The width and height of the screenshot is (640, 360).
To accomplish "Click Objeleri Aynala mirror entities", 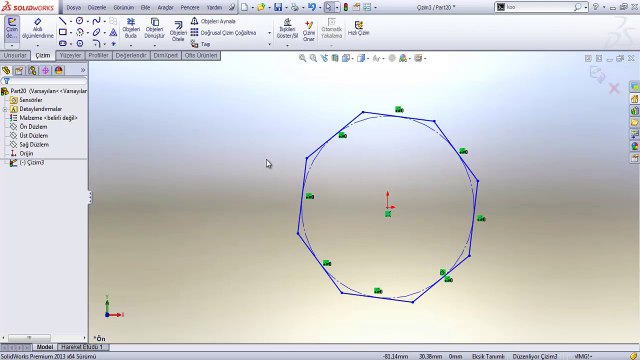I will coord(213,21).
